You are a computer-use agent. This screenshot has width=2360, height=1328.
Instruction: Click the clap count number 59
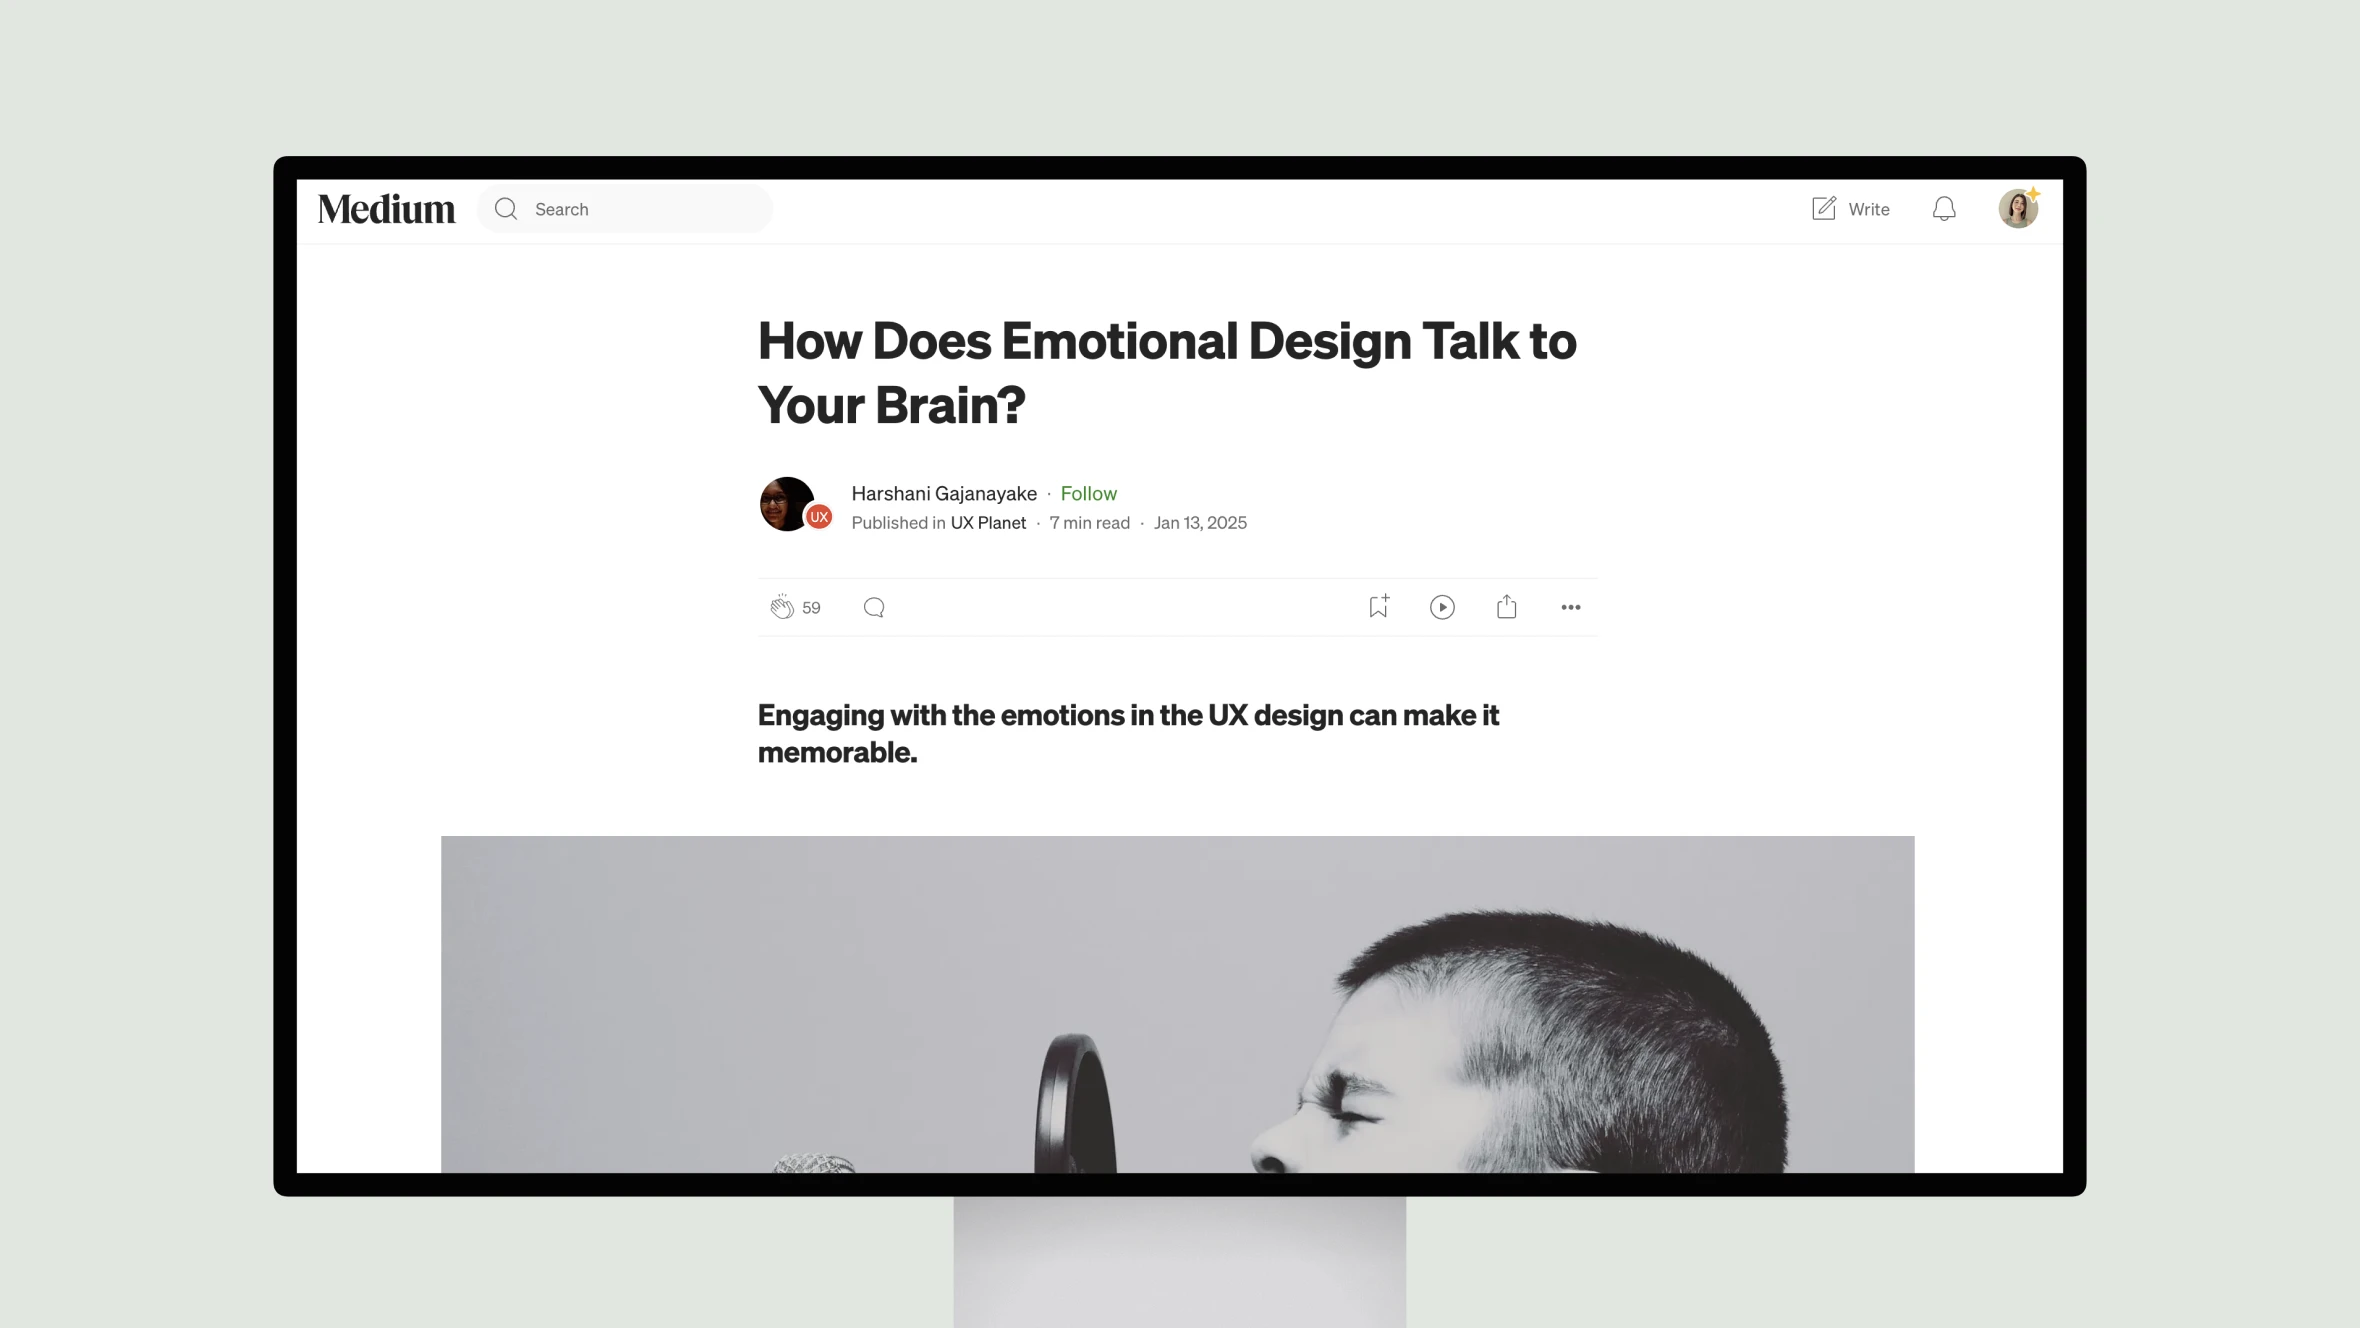[810, 606]
